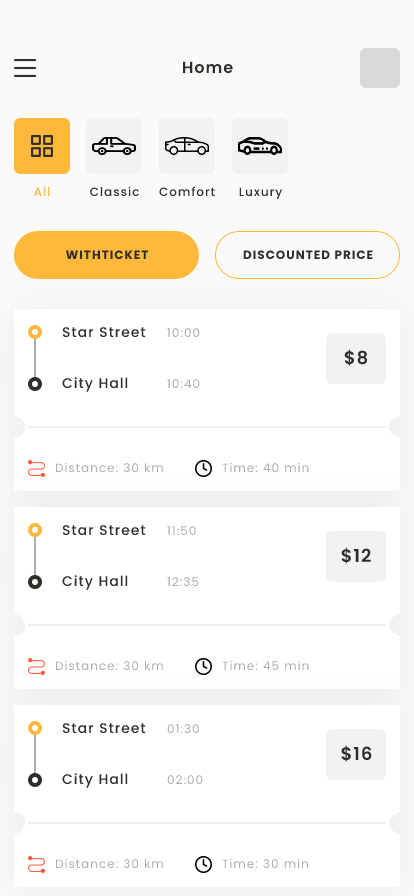
Task: Open the profile avatar placeholder
Action: coord(380,68)
